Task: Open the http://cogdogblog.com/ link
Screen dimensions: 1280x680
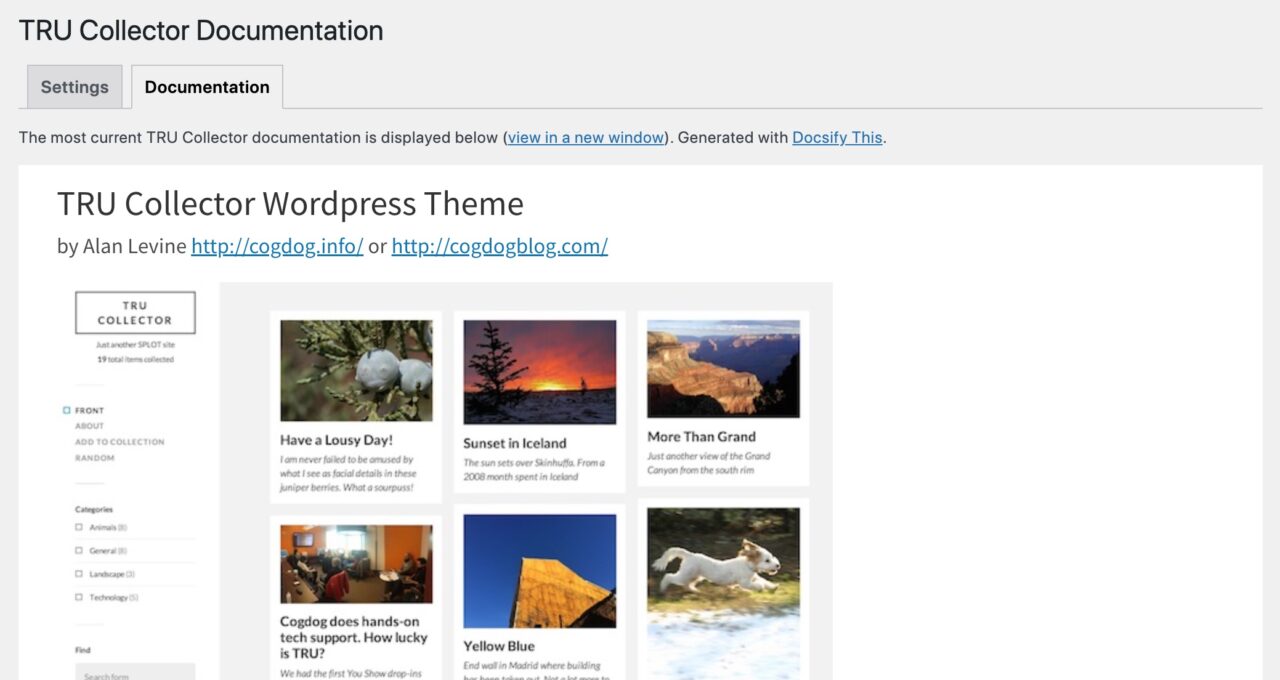Action: pos(499,246)
